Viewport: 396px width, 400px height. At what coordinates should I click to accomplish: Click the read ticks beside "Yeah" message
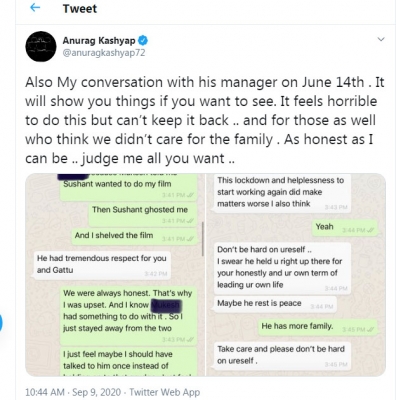point(371,230)
